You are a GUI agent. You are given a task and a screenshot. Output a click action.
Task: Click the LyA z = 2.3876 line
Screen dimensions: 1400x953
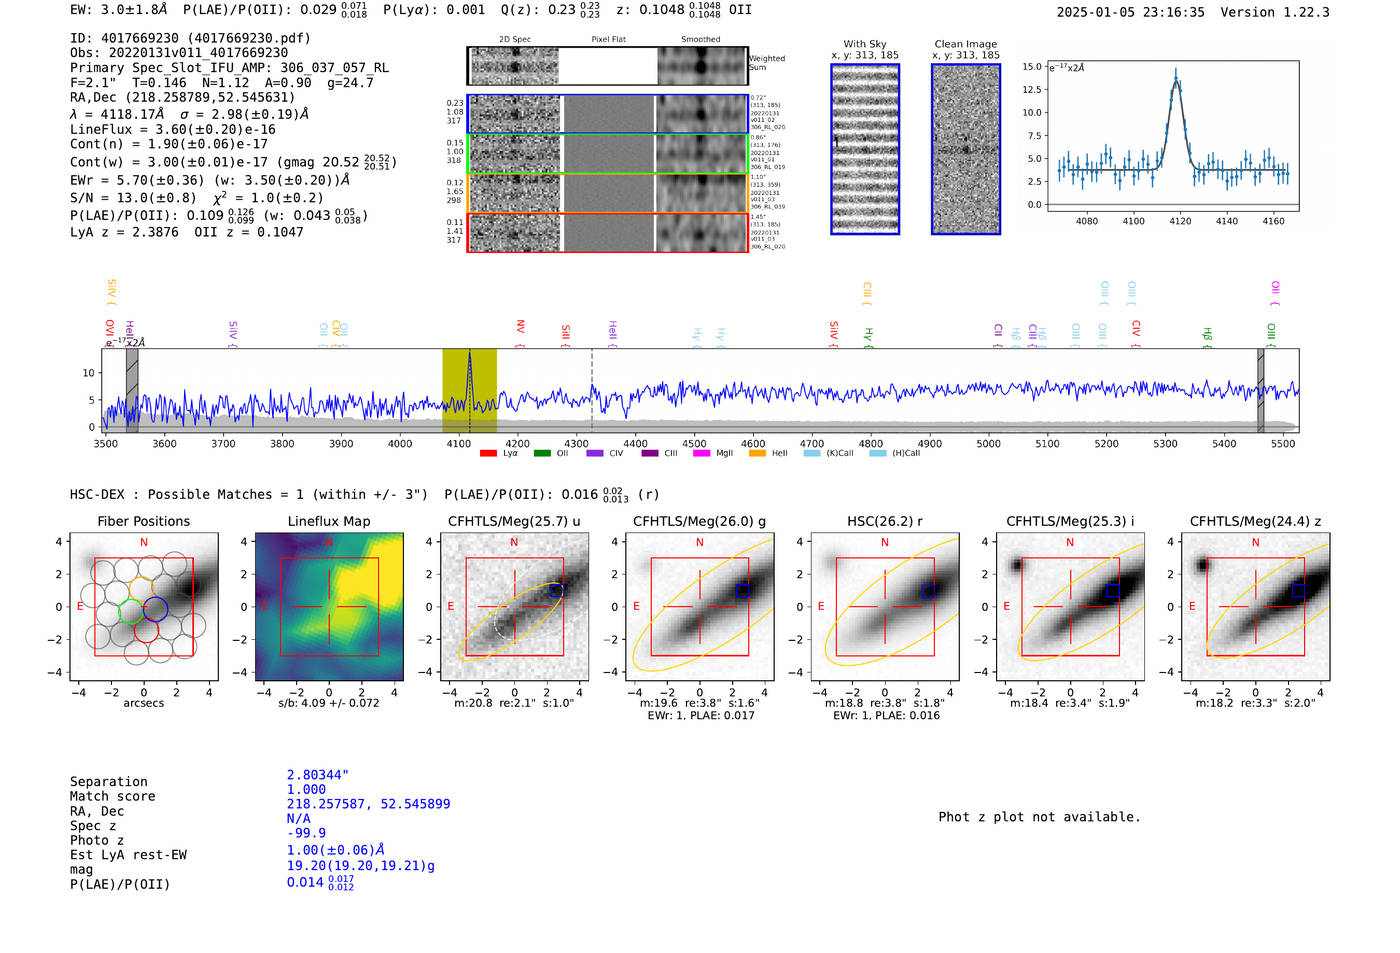click(x=187, y=232)
